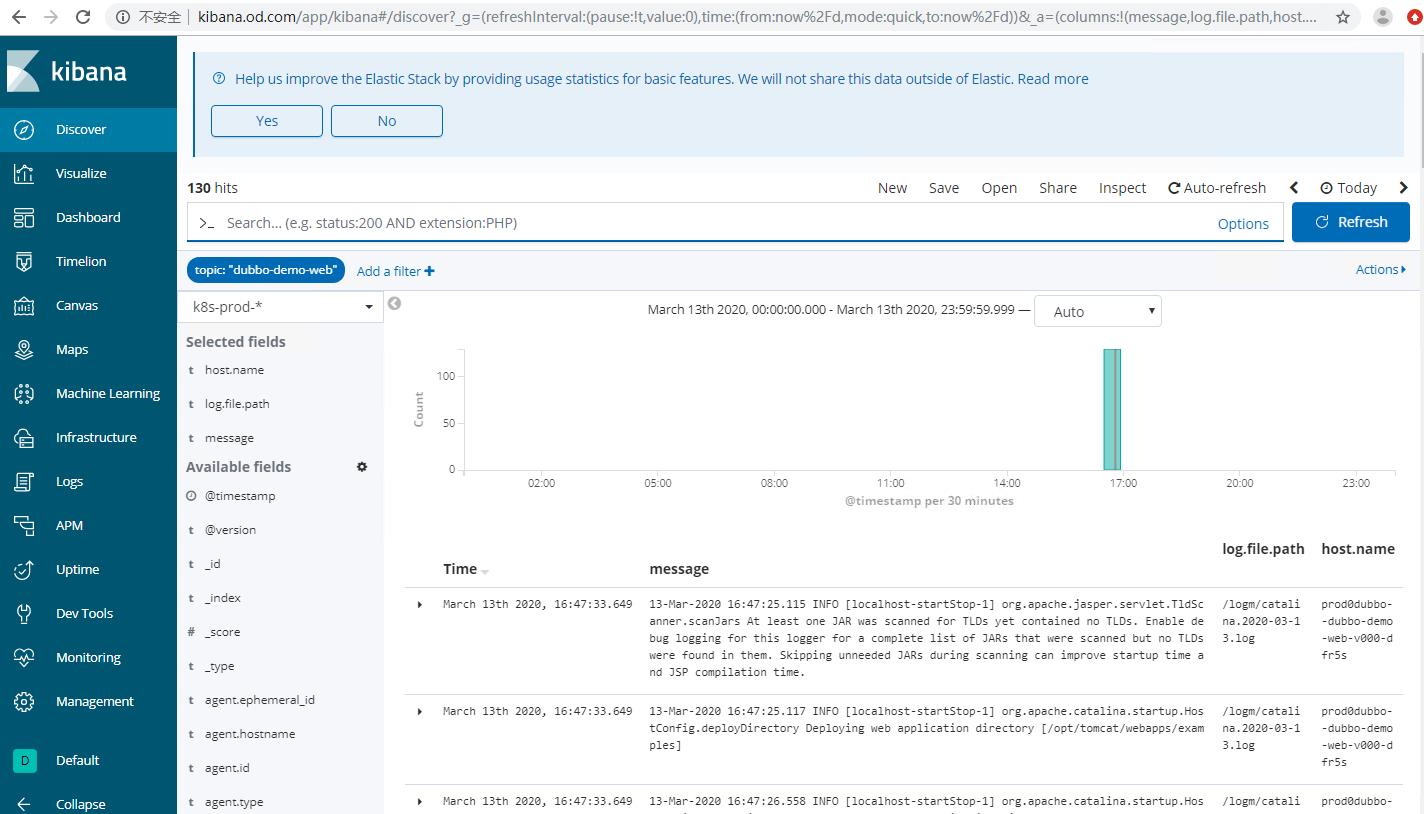Click the Share menu item

click(x=1057, y=188)
